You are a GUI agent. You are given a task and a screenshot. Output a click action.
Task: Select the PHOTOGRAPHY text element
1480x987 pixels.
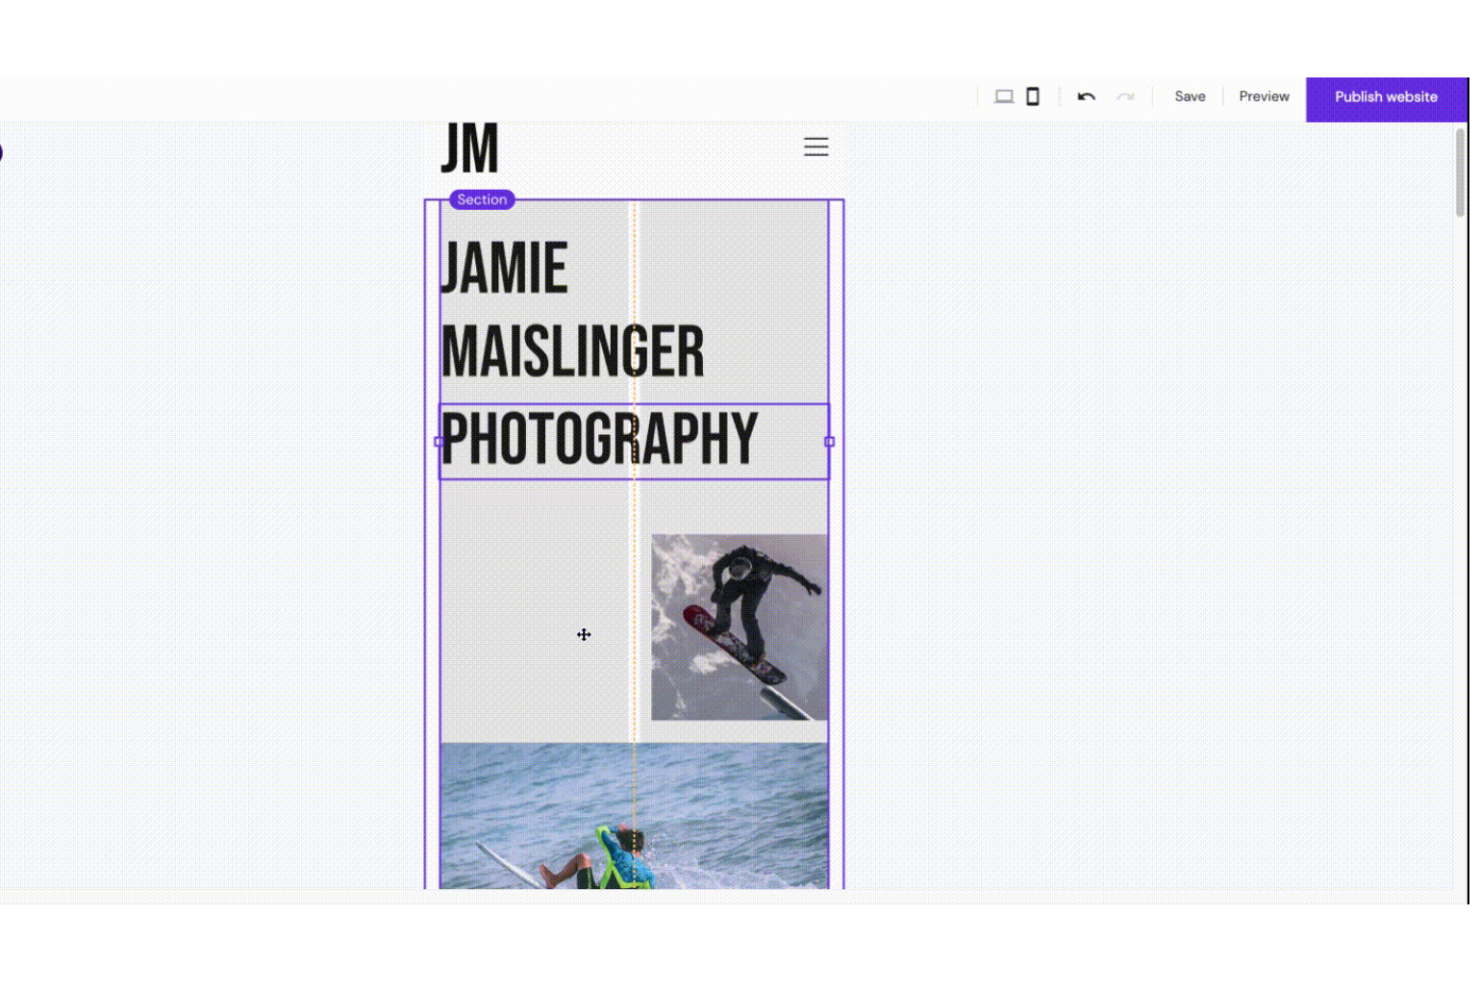pos(599,440)
